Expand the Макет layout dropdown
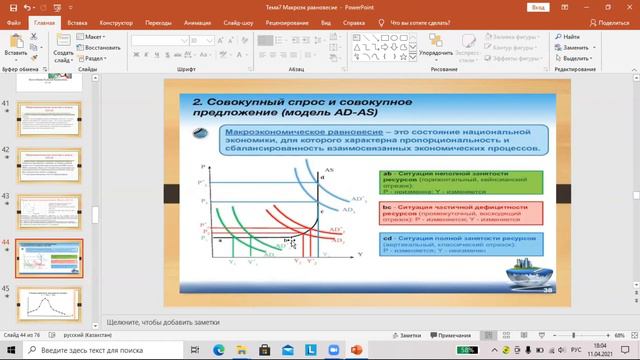Screen dimensions: 640x360 pos(91,36)
